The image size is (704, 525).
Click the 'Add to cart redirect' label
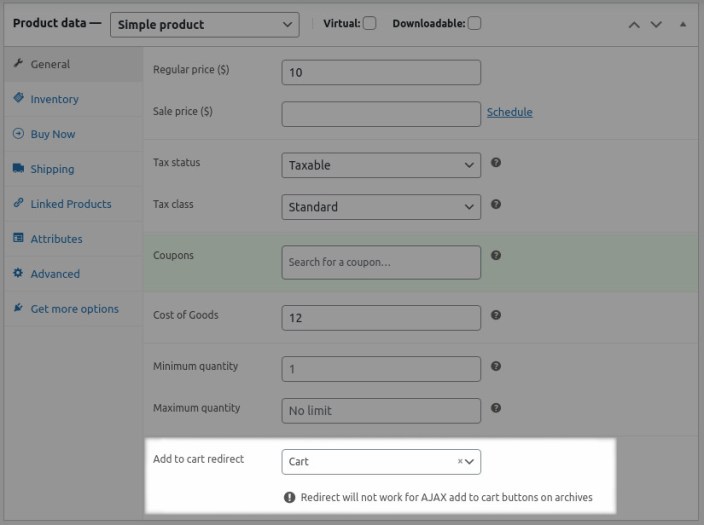[198, 459]
